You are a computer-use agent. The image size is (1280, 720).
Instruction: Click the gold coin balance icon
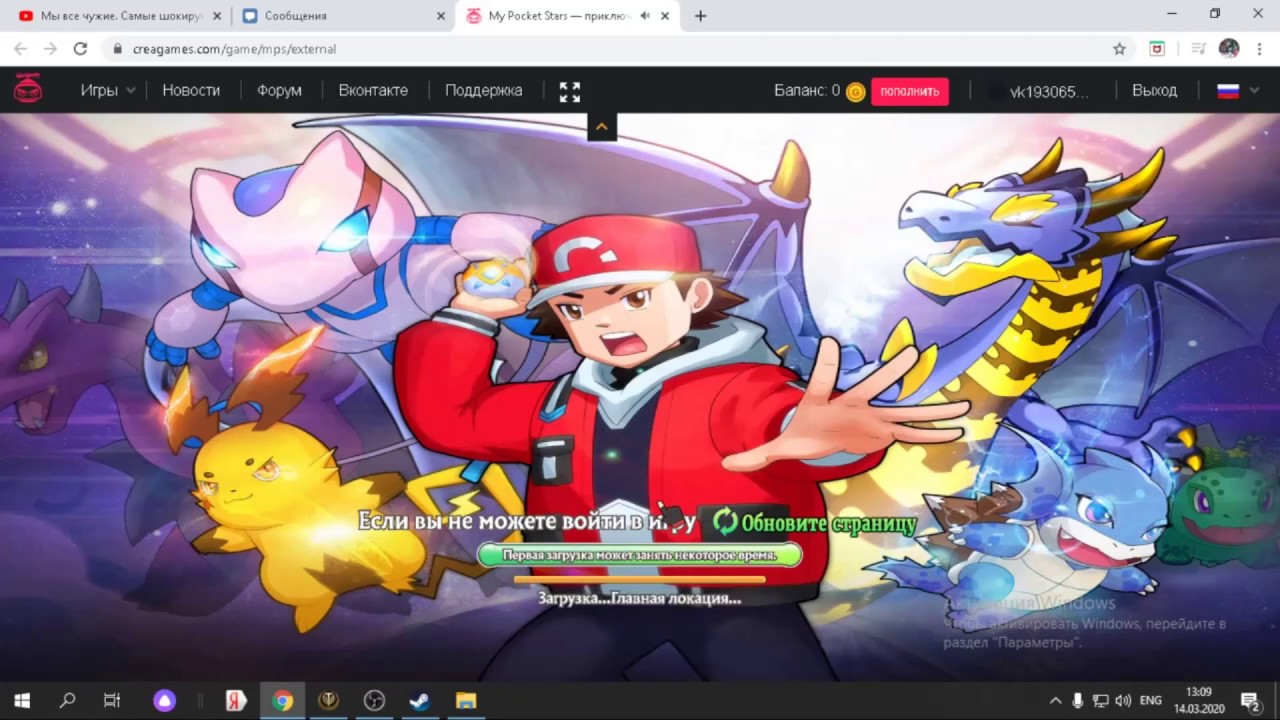pos(856,92)
